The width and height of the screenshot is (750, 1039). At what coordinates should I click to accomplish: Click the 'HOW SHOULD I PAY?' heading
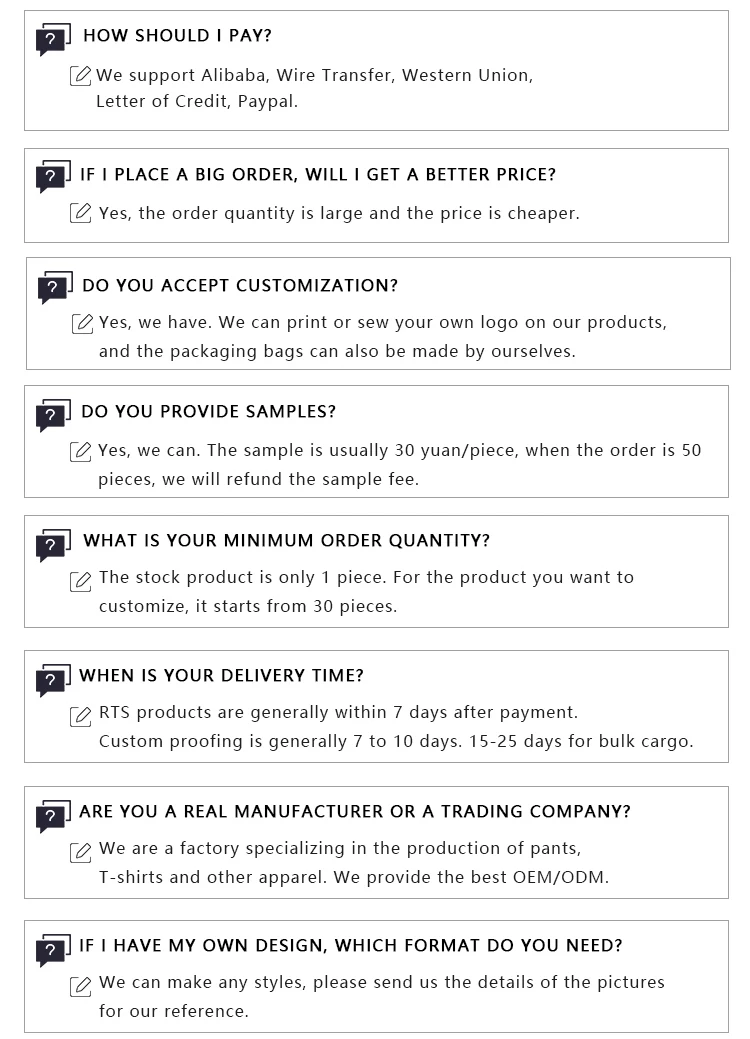pyautogui.click(x=177, y=36)
